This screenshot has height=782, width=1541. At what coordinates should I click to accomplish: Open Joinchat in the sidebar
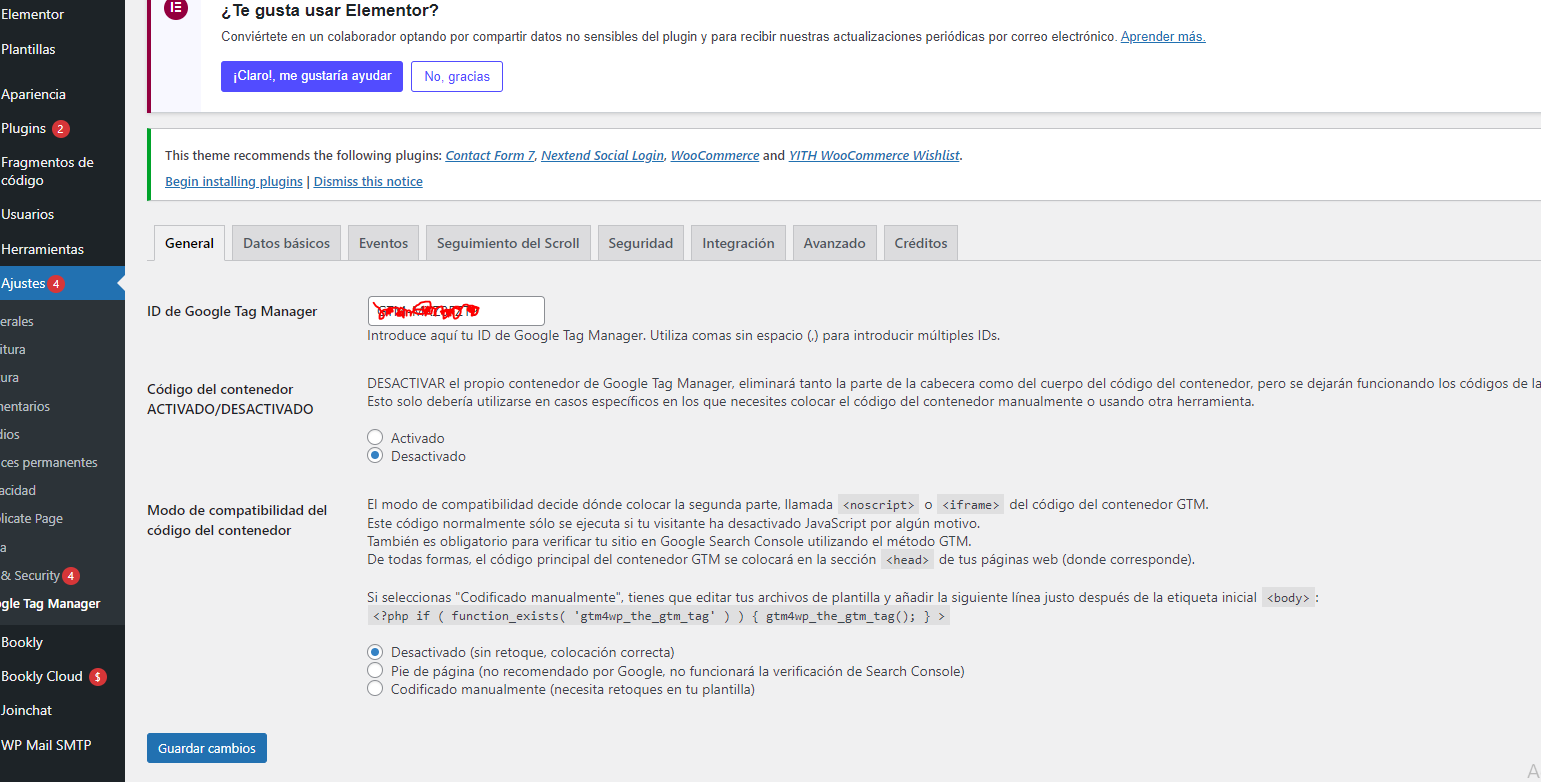(27, 710)
